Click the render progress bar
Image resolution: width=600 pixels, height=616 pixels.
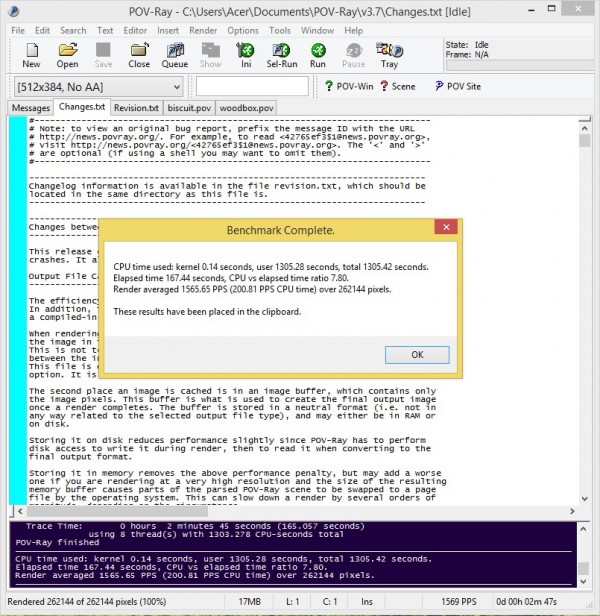pyautogui.click(x=519, y=66)
